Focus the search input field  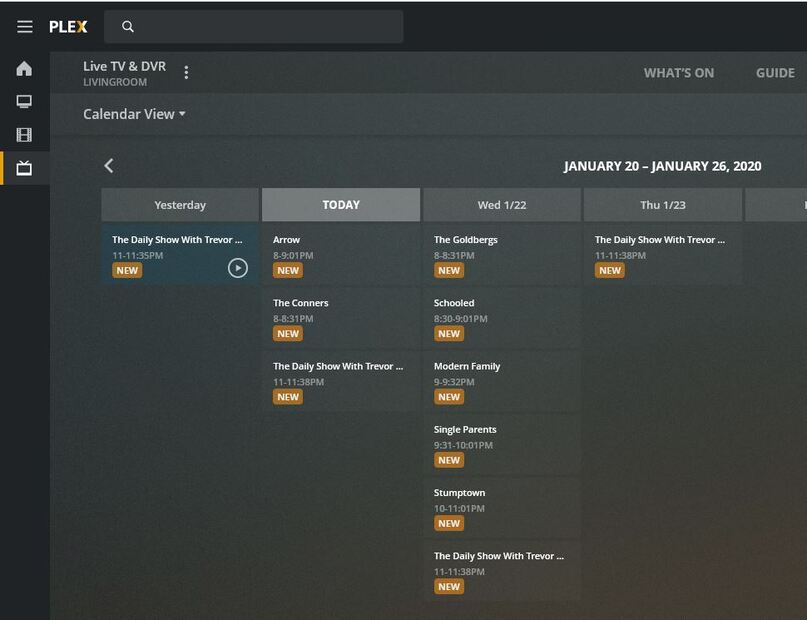click(x=254, y=27)
